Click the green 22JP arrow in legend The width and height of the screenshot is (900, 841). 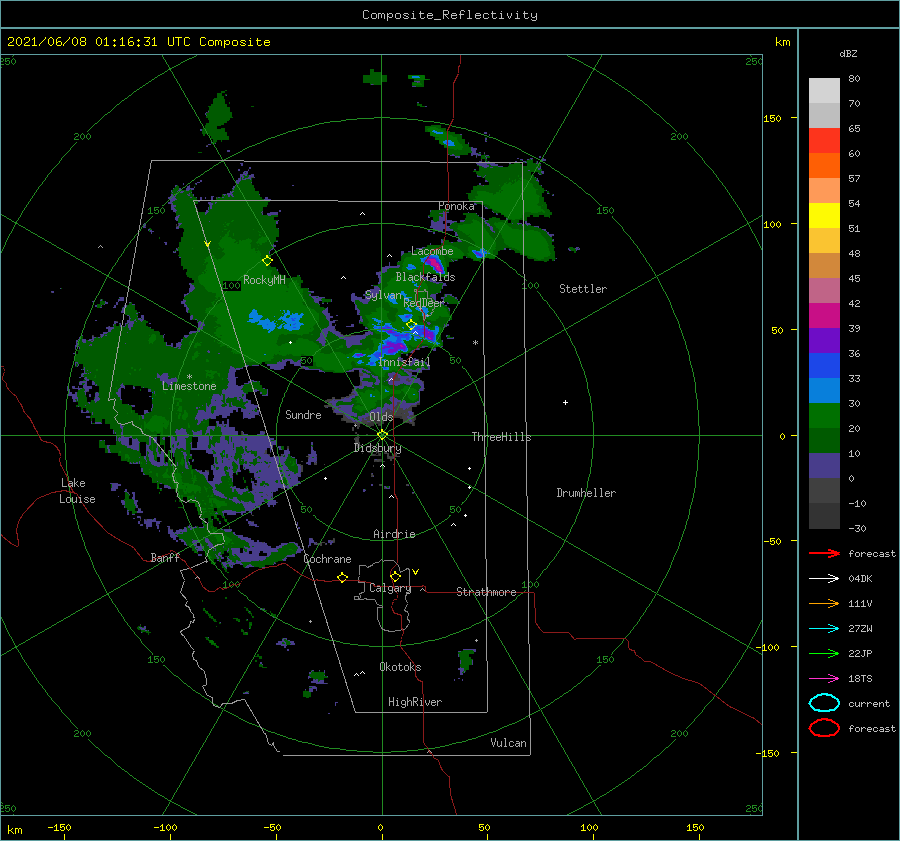824,653
